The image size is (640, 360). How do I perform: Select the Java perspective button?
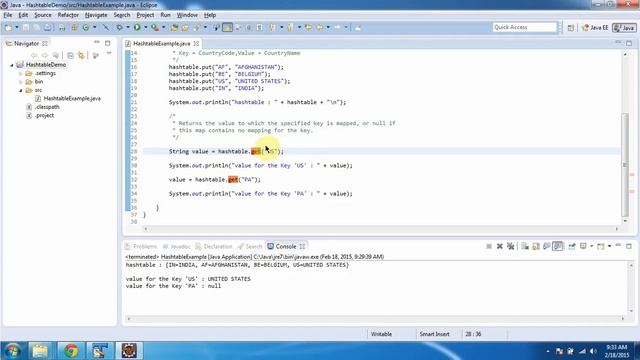point(624,28)
